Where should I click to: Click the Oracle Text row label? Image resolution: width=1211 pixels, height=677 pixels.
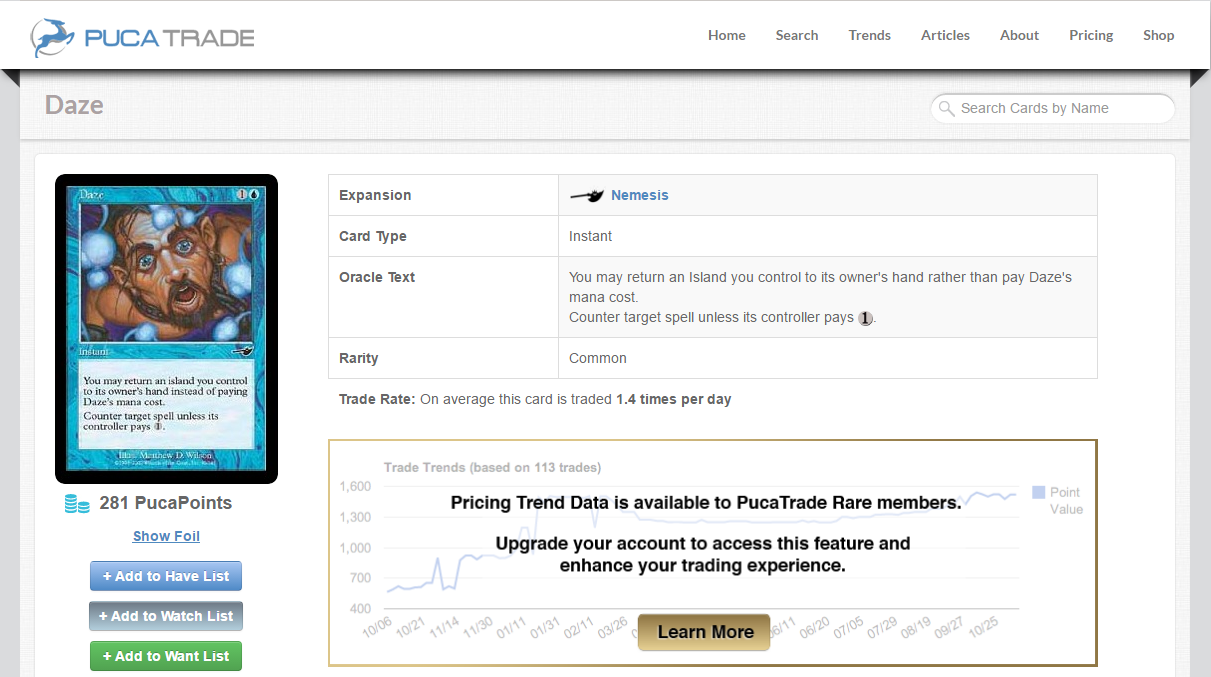click(377, 277)
